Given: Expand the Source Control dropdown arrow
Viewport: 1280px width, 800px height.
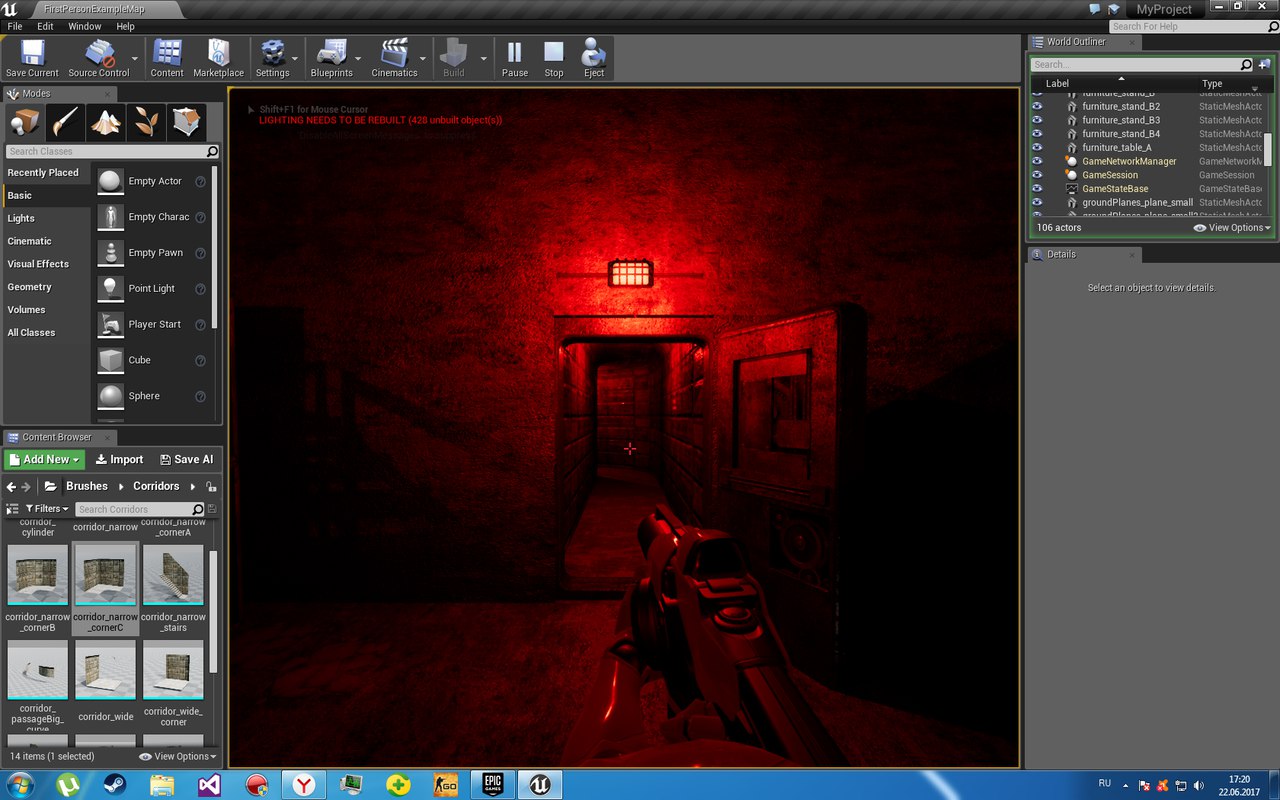Looking at the screenshot, I should click(136, 59).
